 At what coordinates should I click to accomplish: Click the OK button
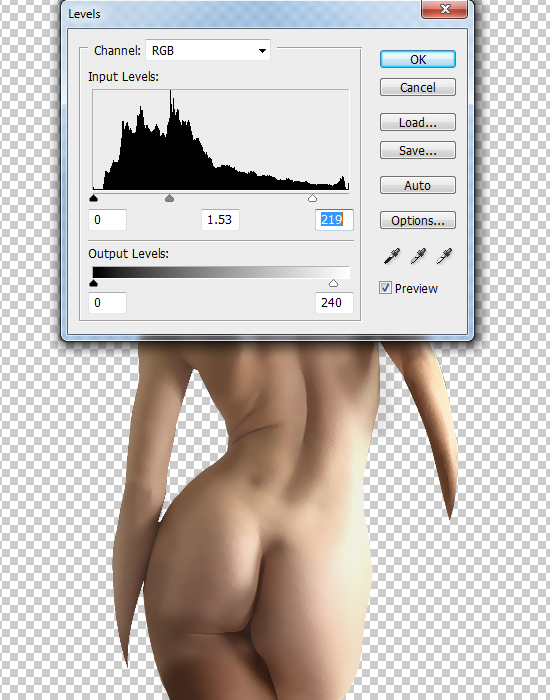click(418, 59)
